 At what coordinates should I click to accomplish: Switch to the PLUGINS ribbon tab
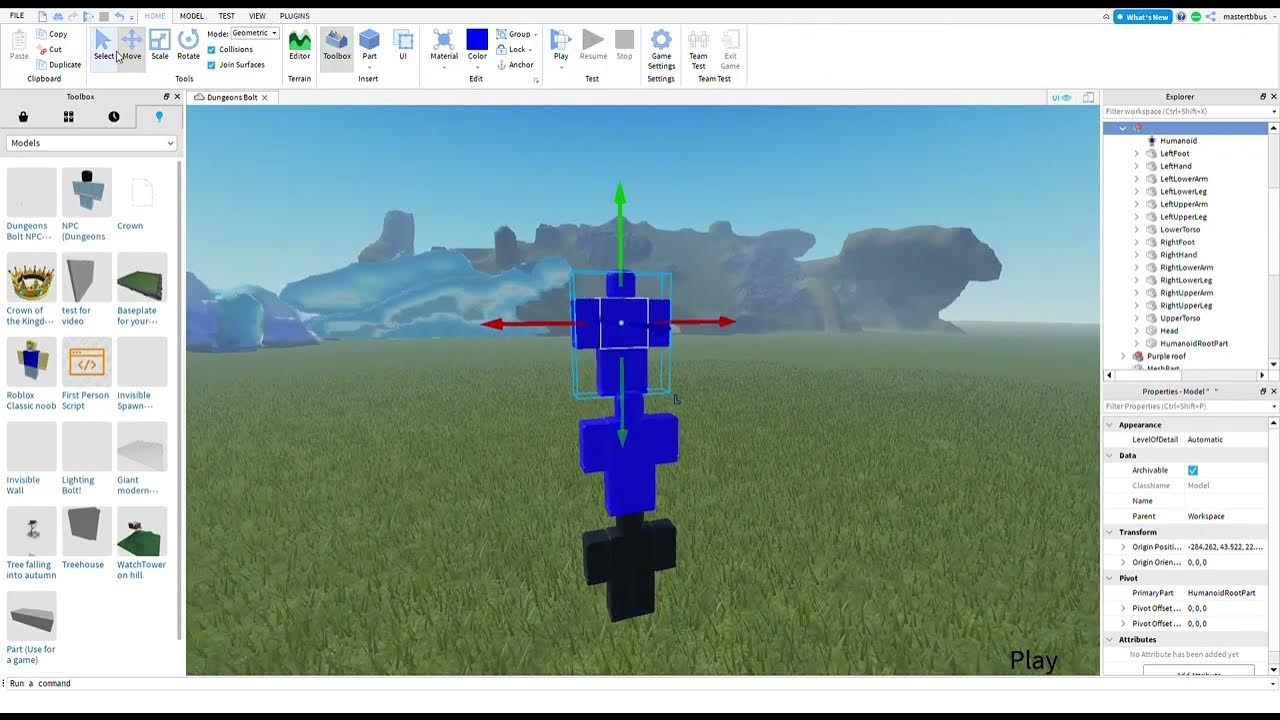294,16
